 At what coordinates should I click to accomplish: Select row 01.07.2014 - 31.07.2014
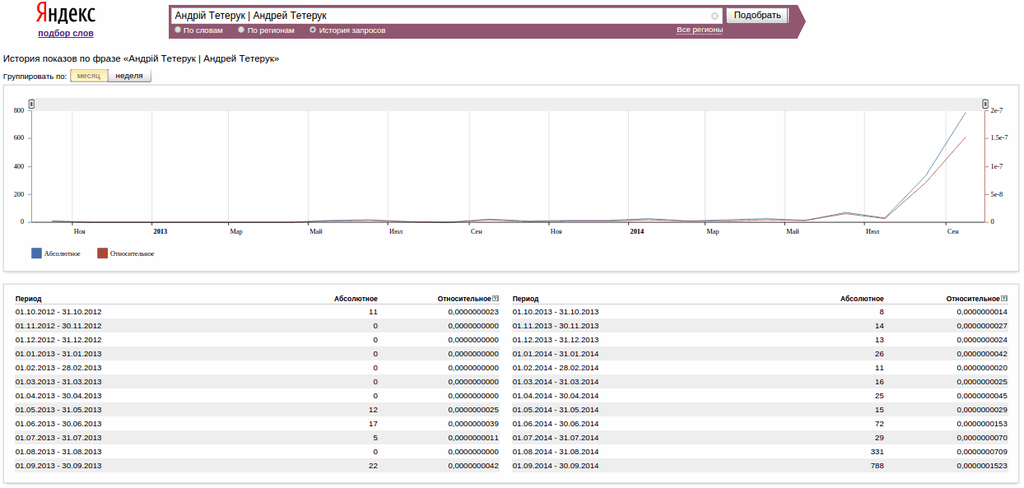(x=760, y=438)
